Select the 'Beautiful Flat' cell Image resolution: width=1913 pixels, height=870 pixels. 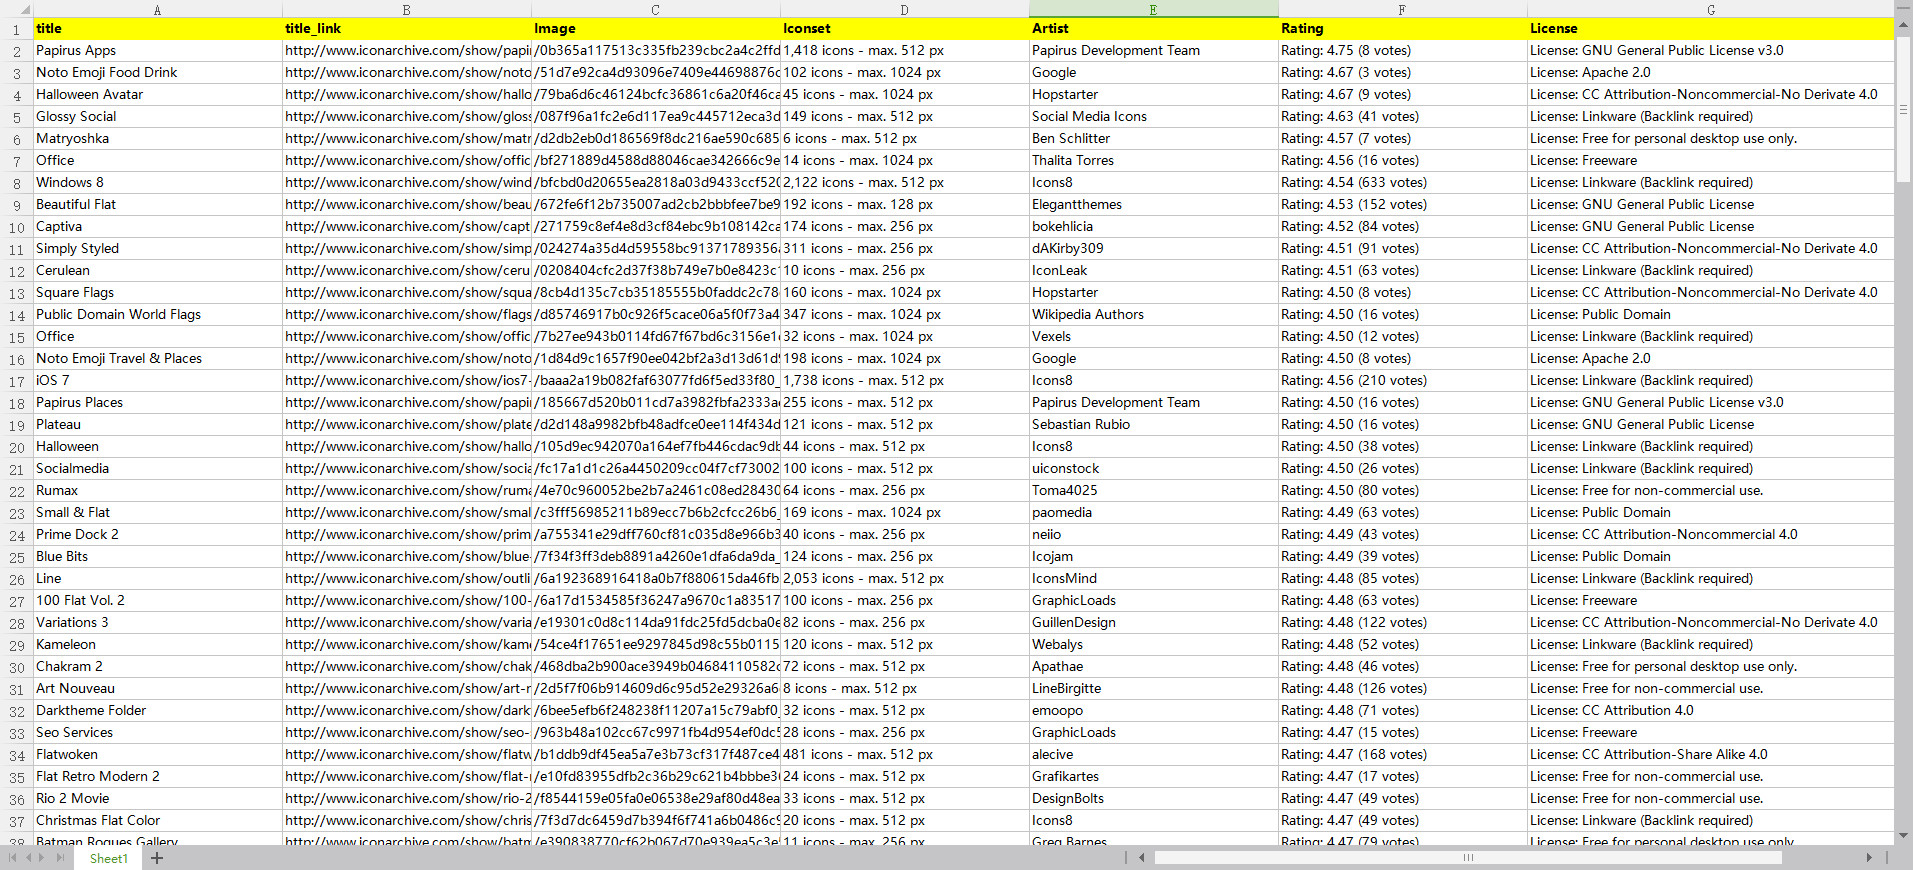coord(157,205)
